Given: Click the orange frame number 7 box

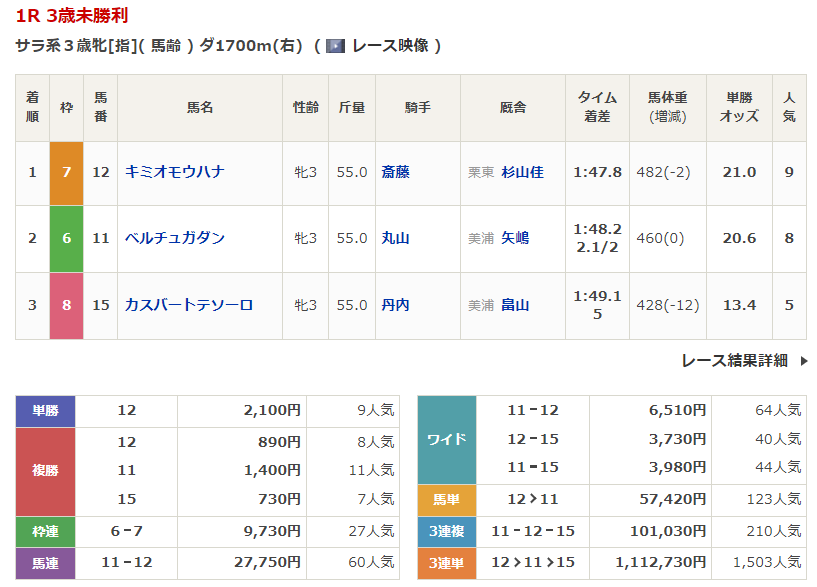Looking at the screenshot, I should coord(66,172).
